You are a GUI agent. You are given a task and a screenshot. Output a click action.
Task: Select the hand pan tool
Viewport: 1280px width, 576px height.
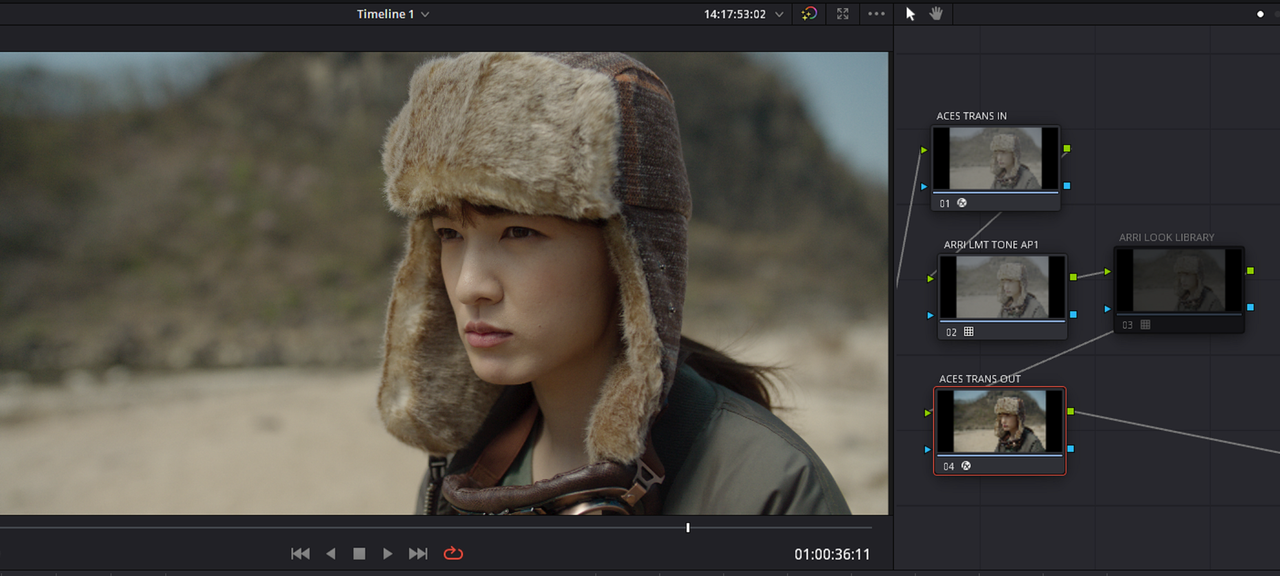pyautogui.click(x=937, y=14)
